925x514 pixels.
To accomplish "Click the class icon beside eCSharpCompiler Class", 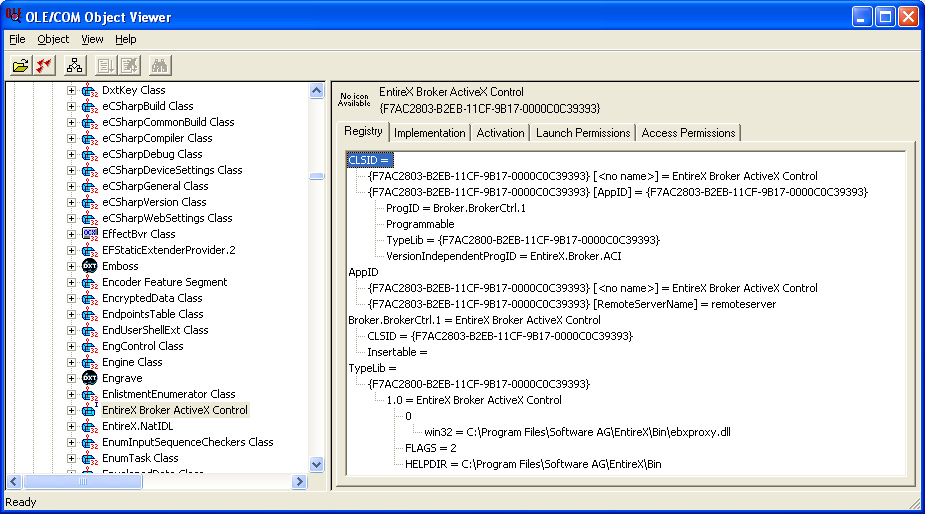I will (x=90, y=138).
